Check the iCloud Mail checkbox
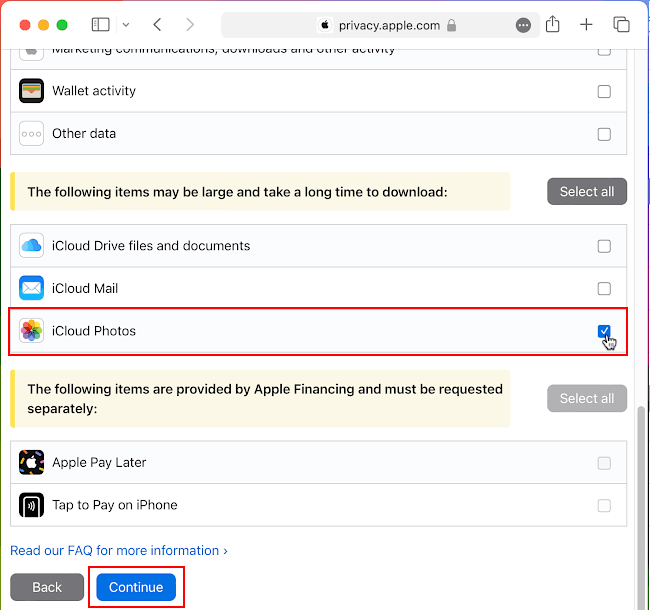 pos(604,288)
